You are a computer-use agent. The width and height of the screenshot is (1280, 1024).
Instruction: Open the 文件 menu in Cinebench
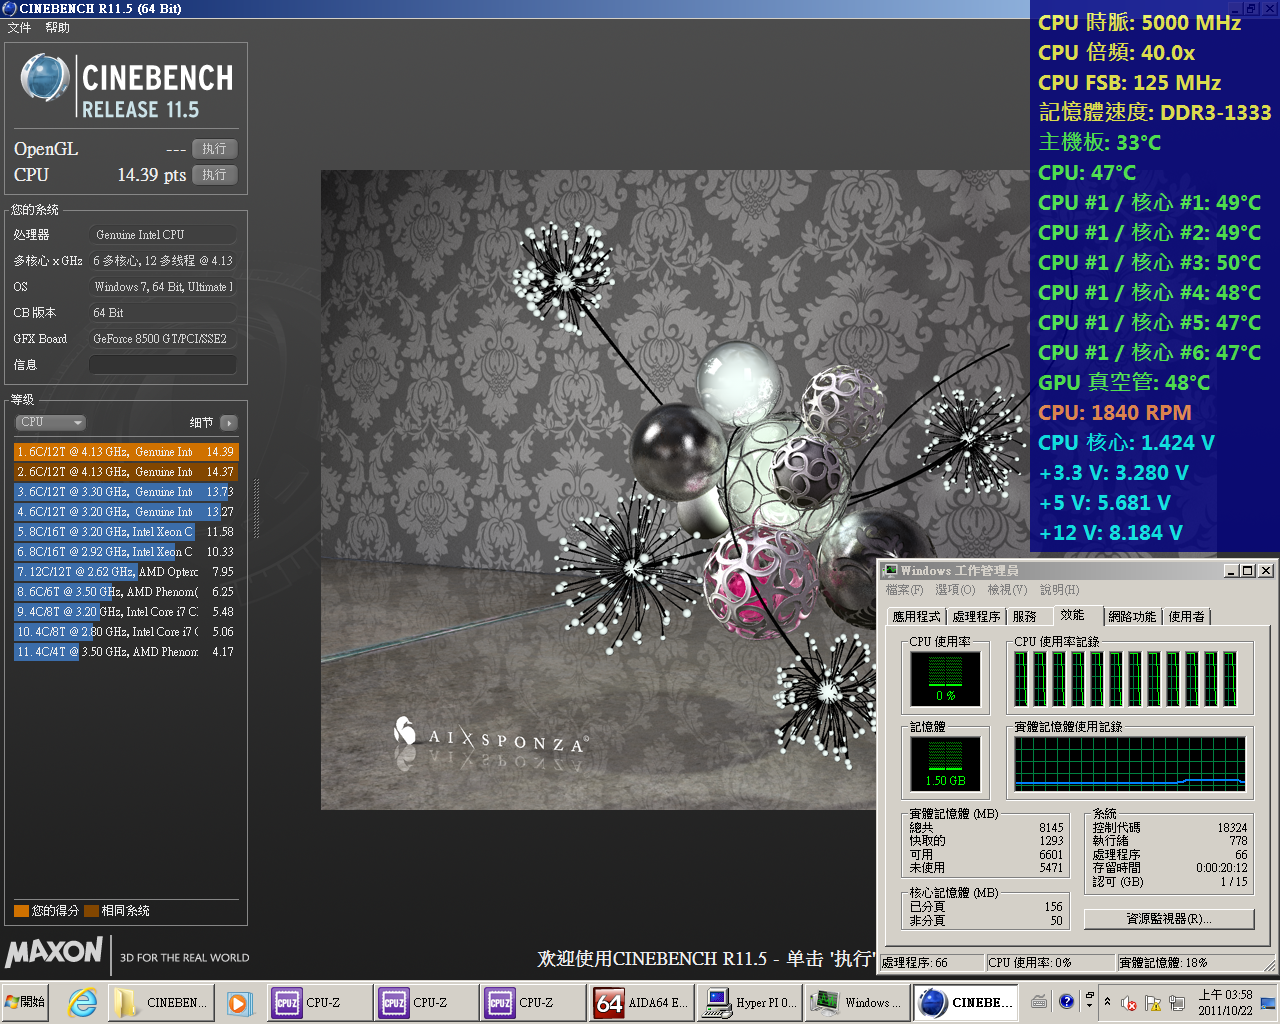[x=19, y=28]
